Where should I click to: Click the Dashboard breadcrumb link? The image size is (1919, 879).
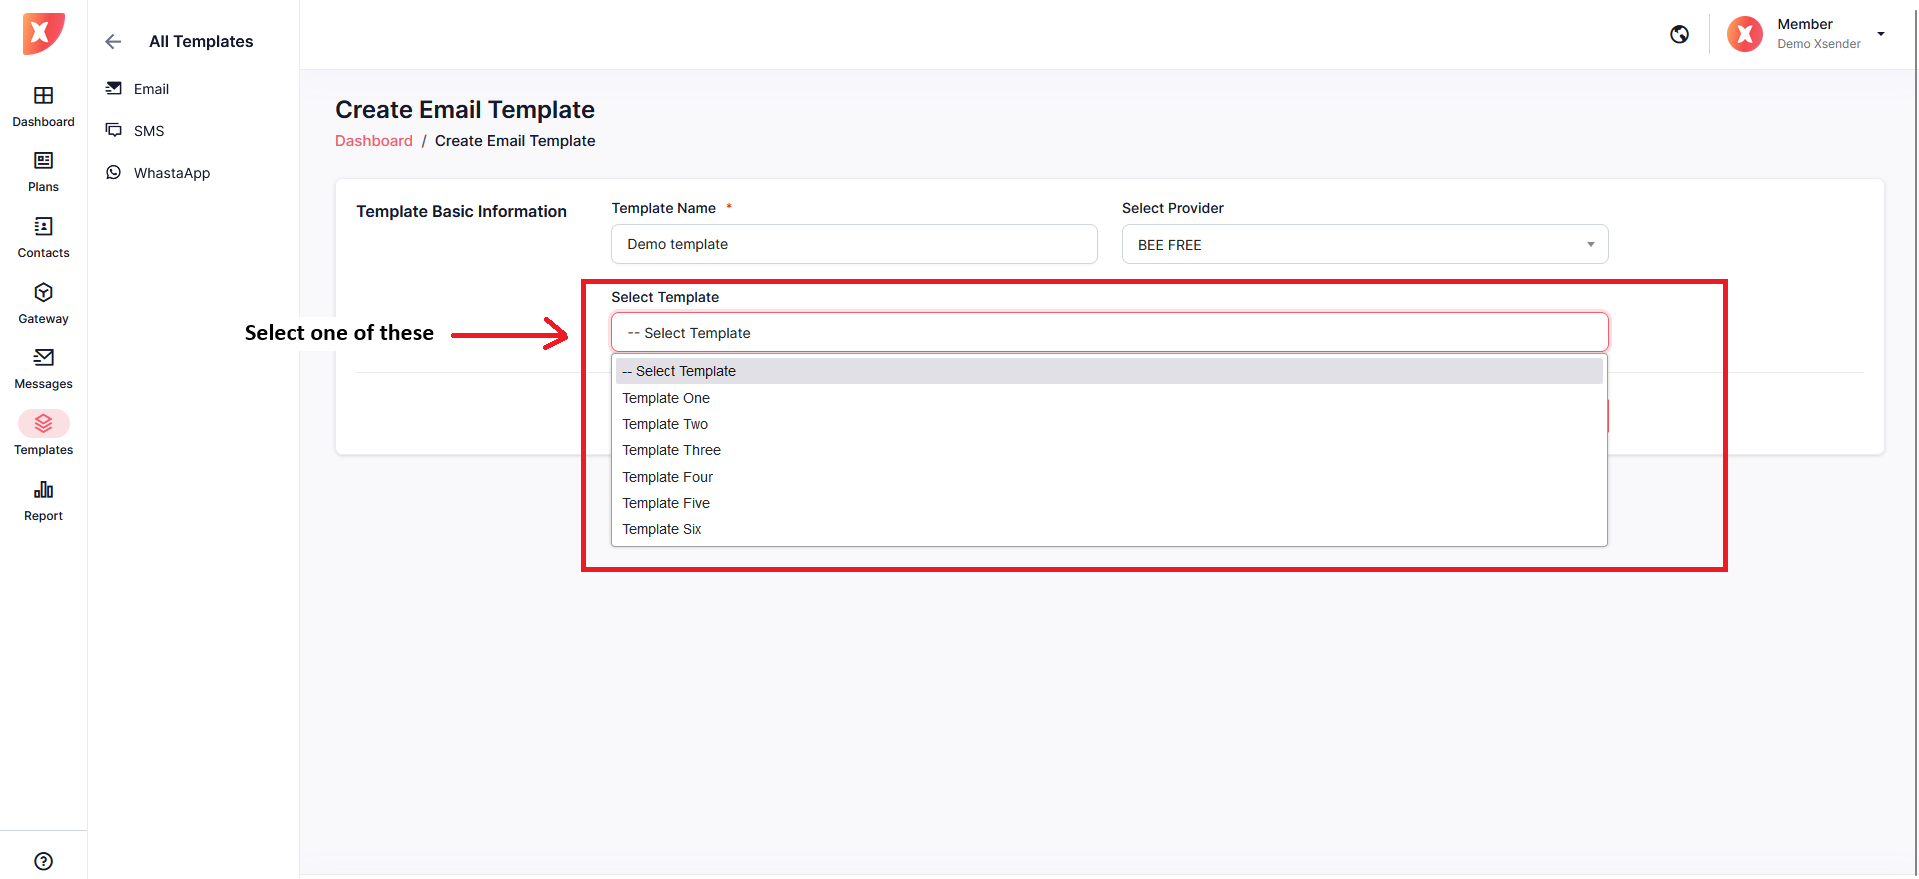pyautogui.click(x=373, y=141)
